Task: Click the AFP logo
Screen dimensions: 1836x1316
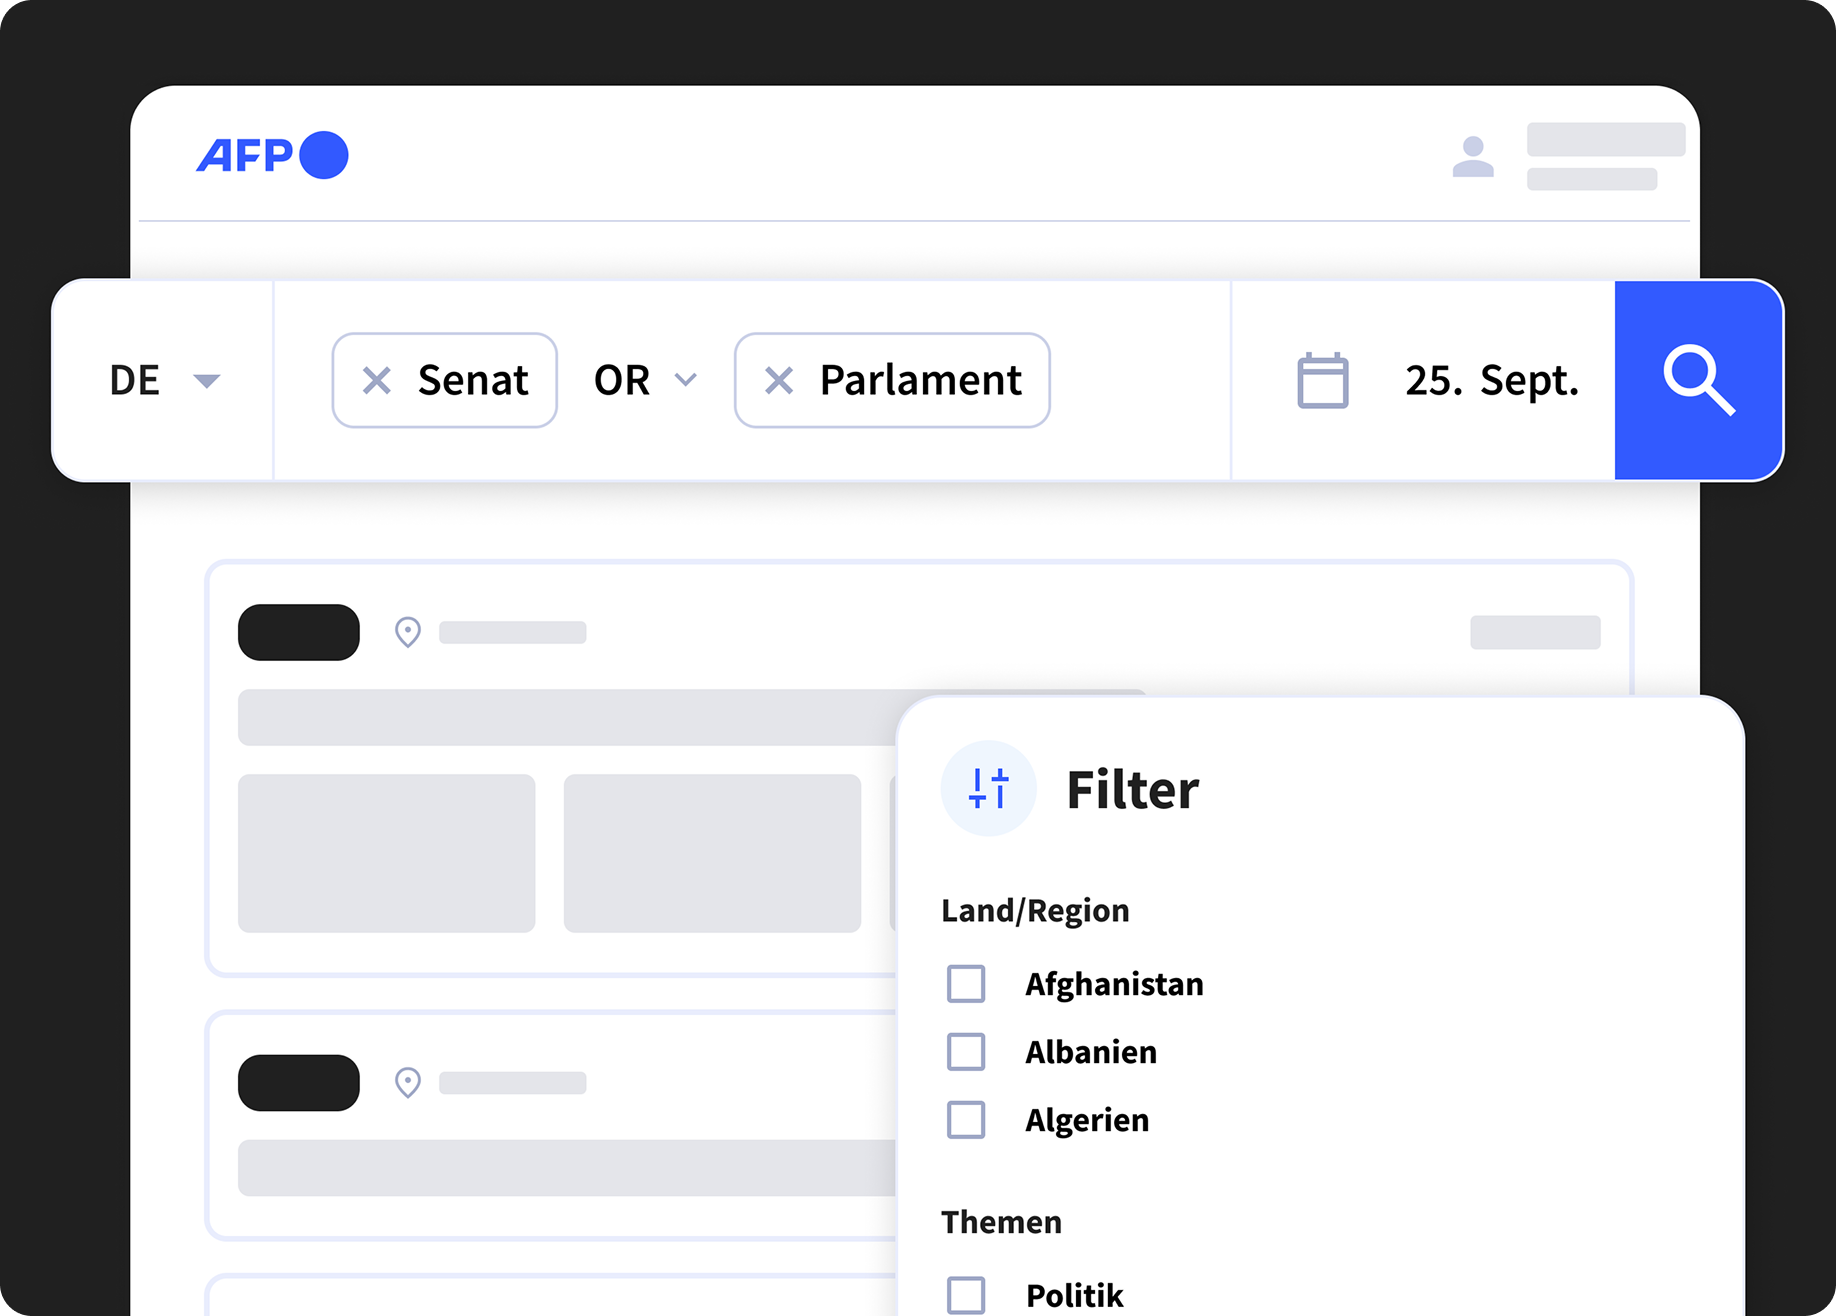Action: [272, 155]
